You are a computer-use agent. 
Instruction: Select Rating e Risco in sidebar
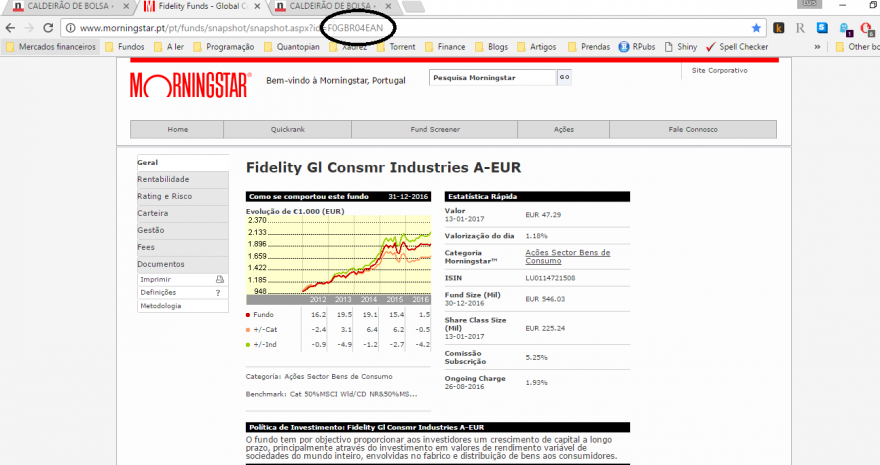point(182,196)
